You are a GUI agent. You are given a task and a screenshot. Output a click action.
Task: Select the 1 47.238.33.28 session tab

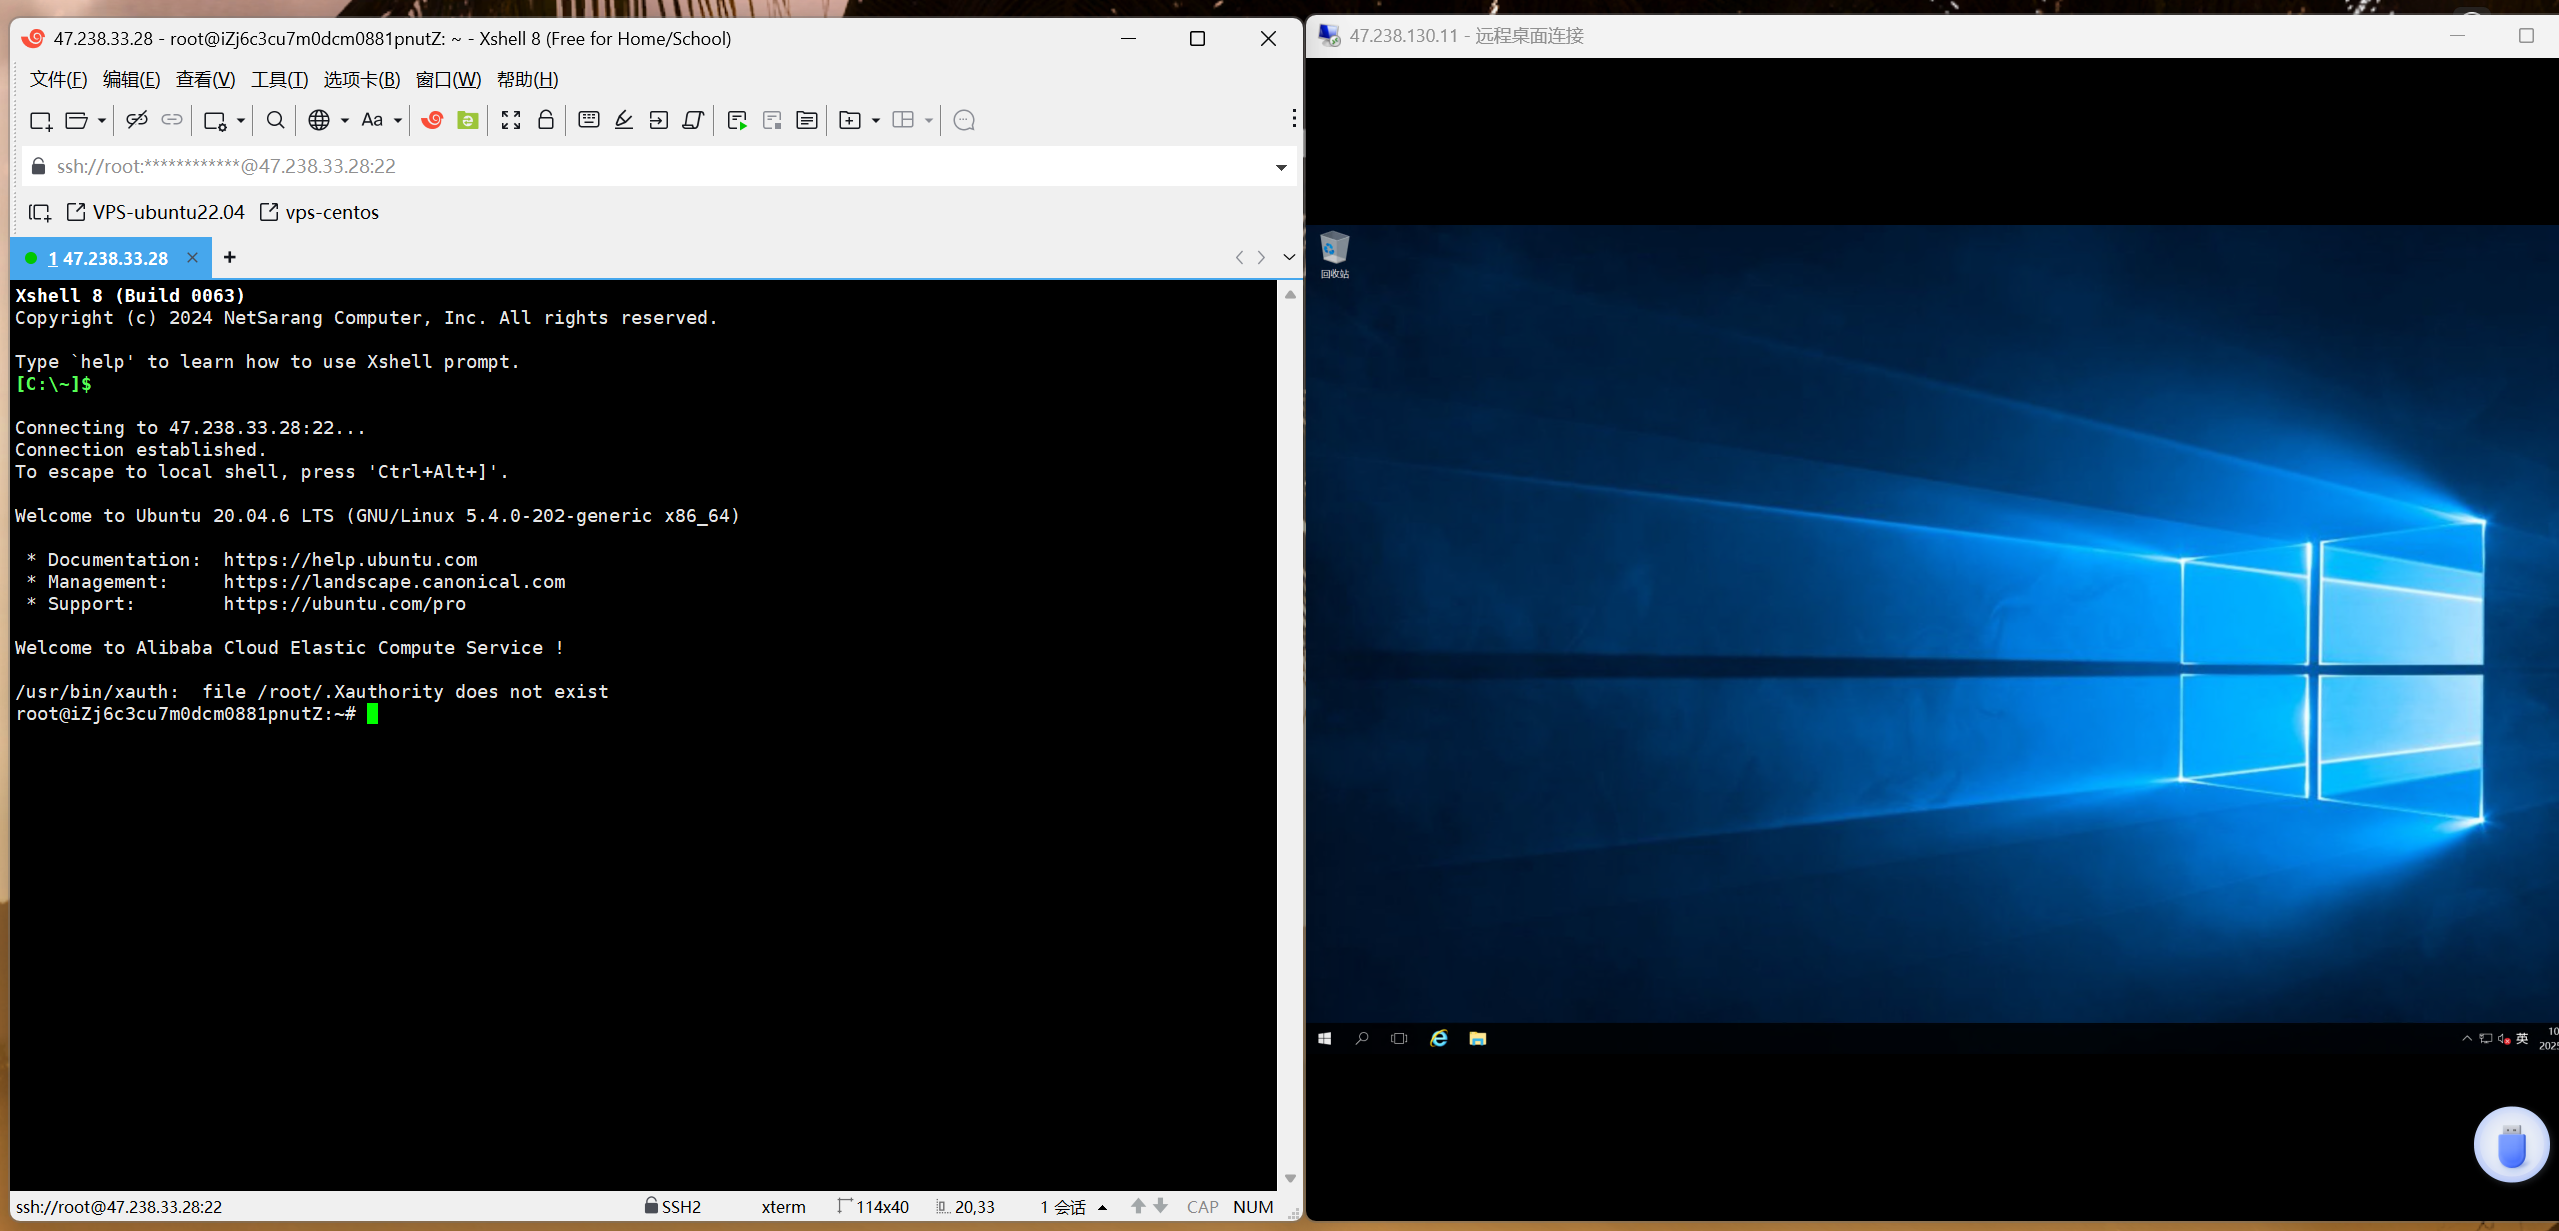(x=108, y=258)
